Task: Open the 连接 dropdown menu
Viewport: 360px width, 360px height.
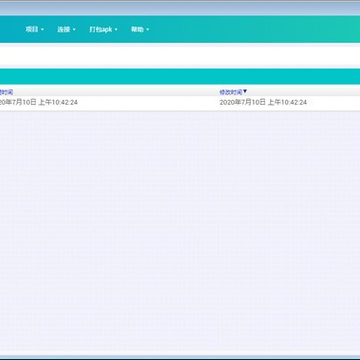Action: (66, 29)
